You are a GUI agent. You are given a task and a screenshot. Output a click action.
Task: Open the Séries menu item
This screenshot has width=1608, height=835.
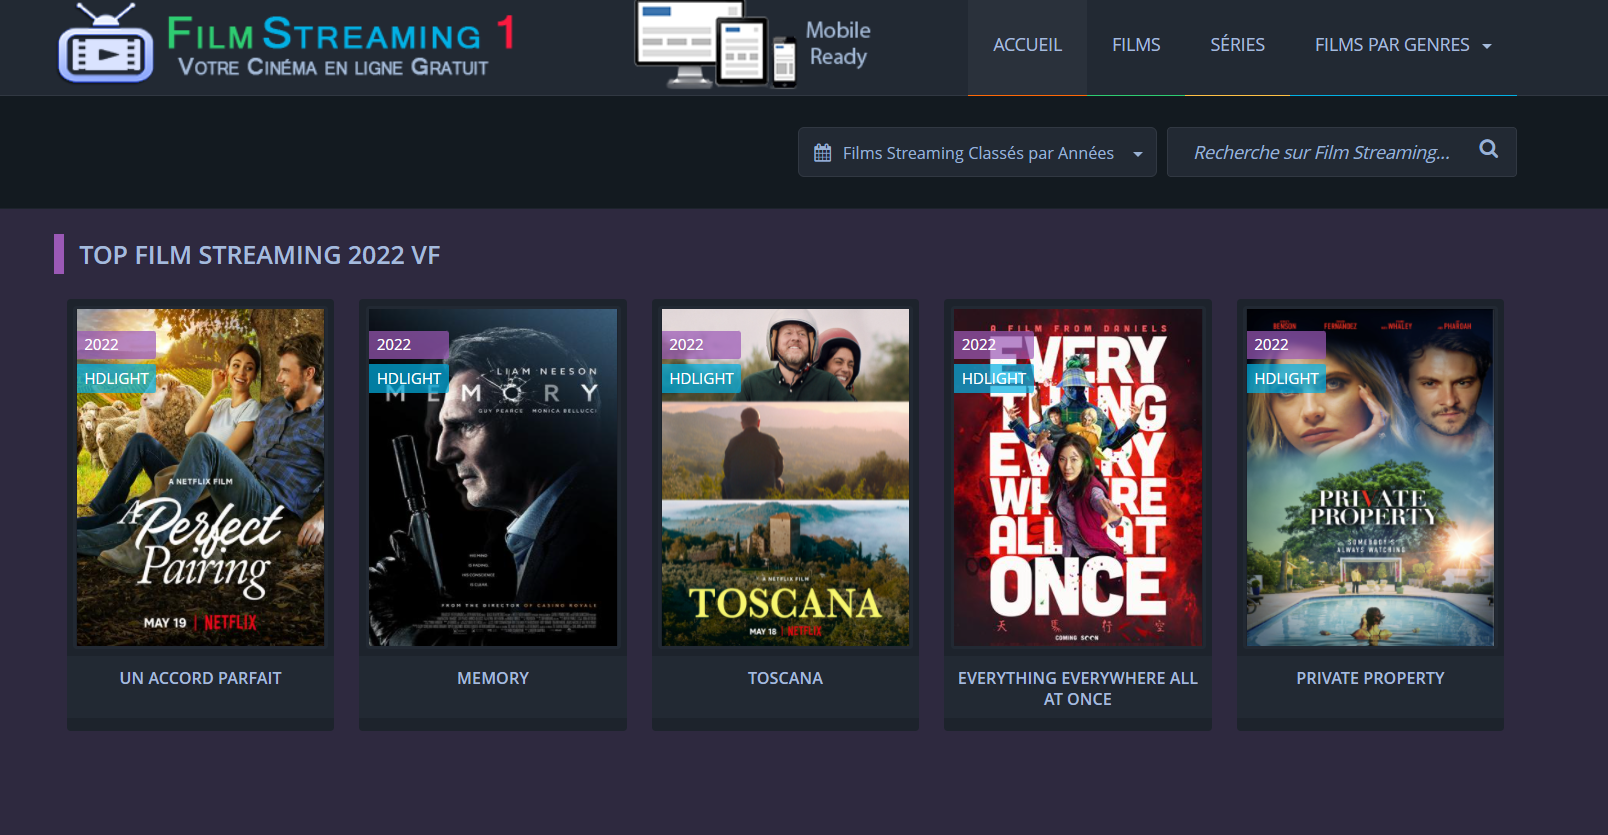pos(1237,45)
